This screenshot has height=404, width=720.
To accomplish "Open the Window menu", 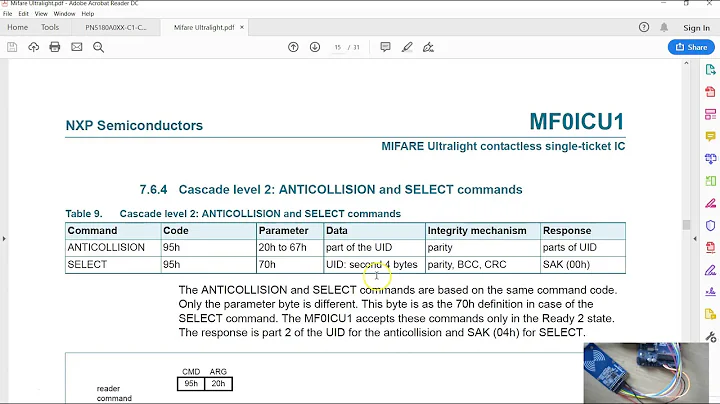I will point(64,14).
